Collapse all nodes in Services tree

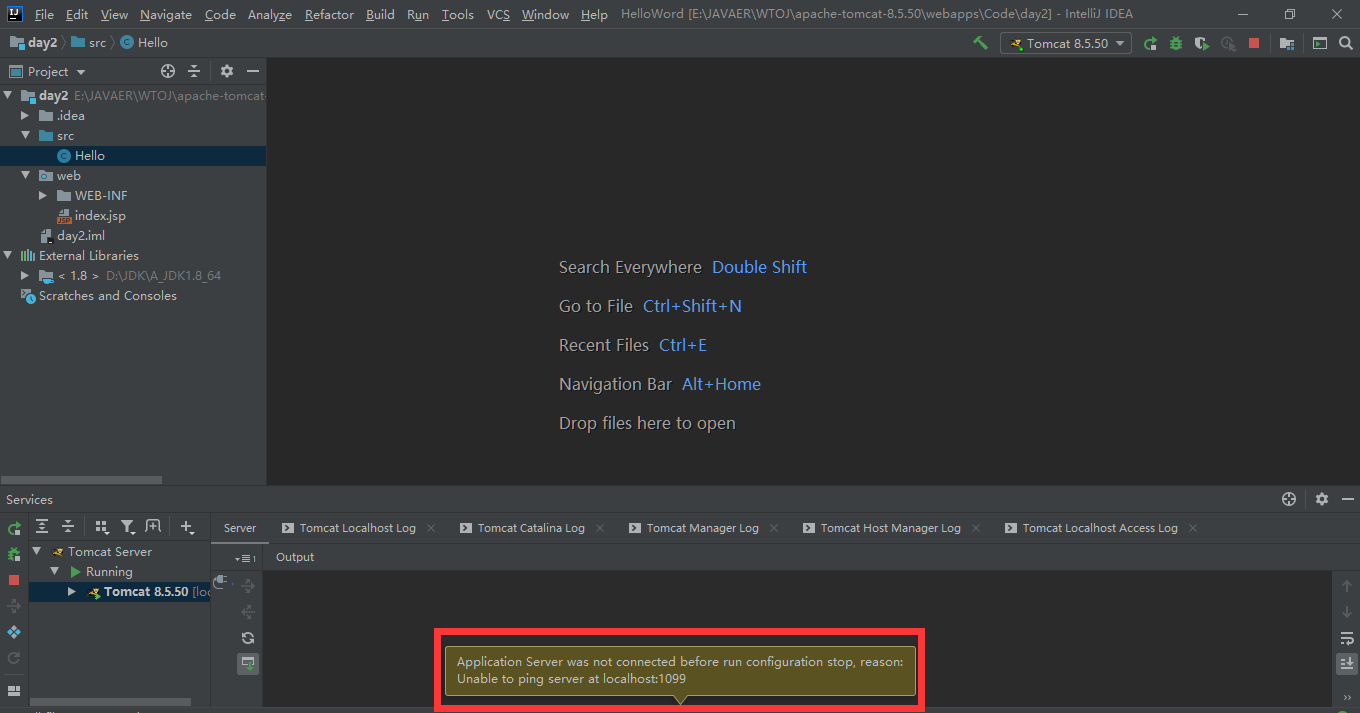[x=68, y=527]
